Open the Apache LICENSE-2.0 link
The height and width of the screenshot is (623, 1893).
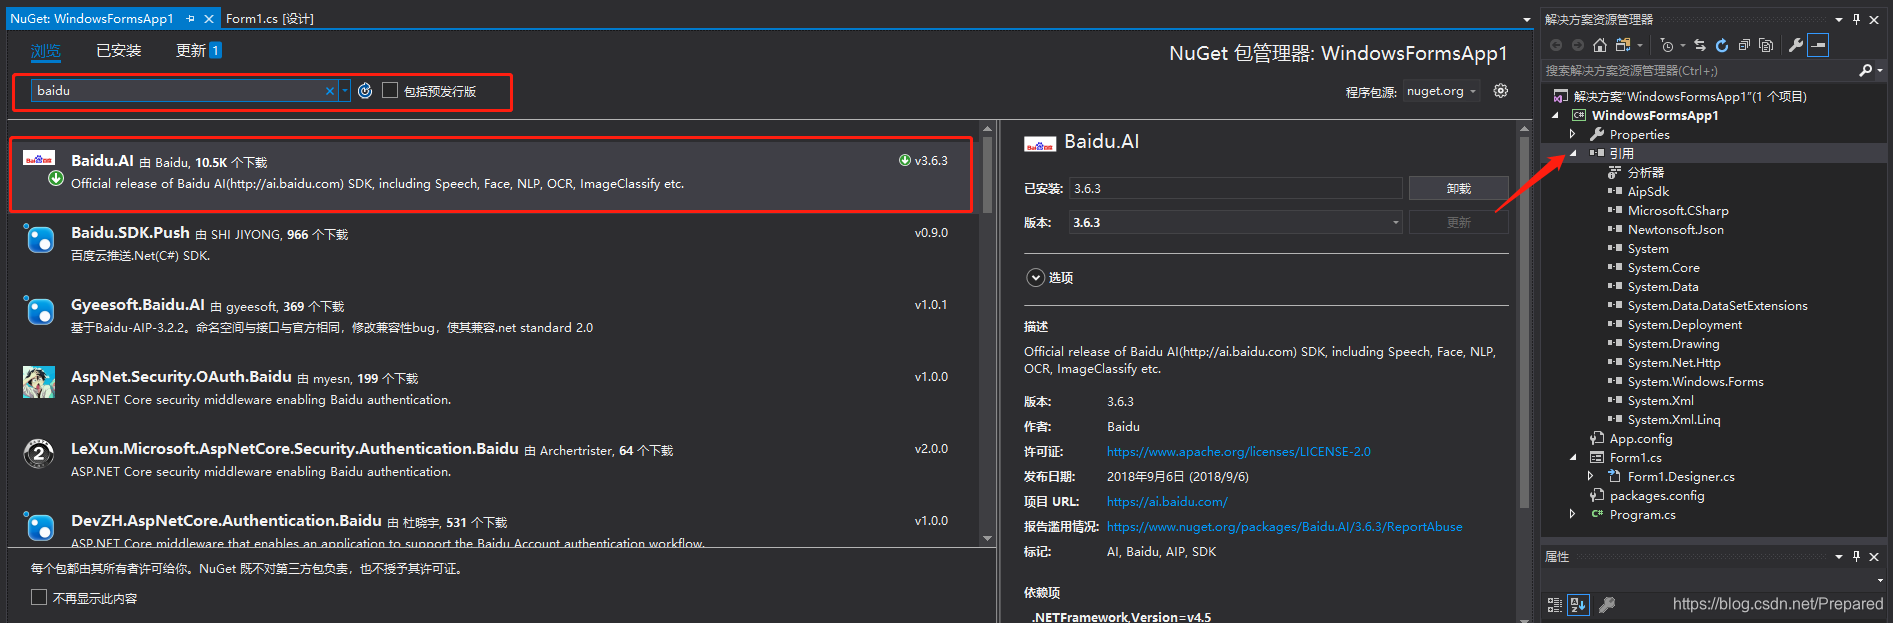tap(1238, 452)
